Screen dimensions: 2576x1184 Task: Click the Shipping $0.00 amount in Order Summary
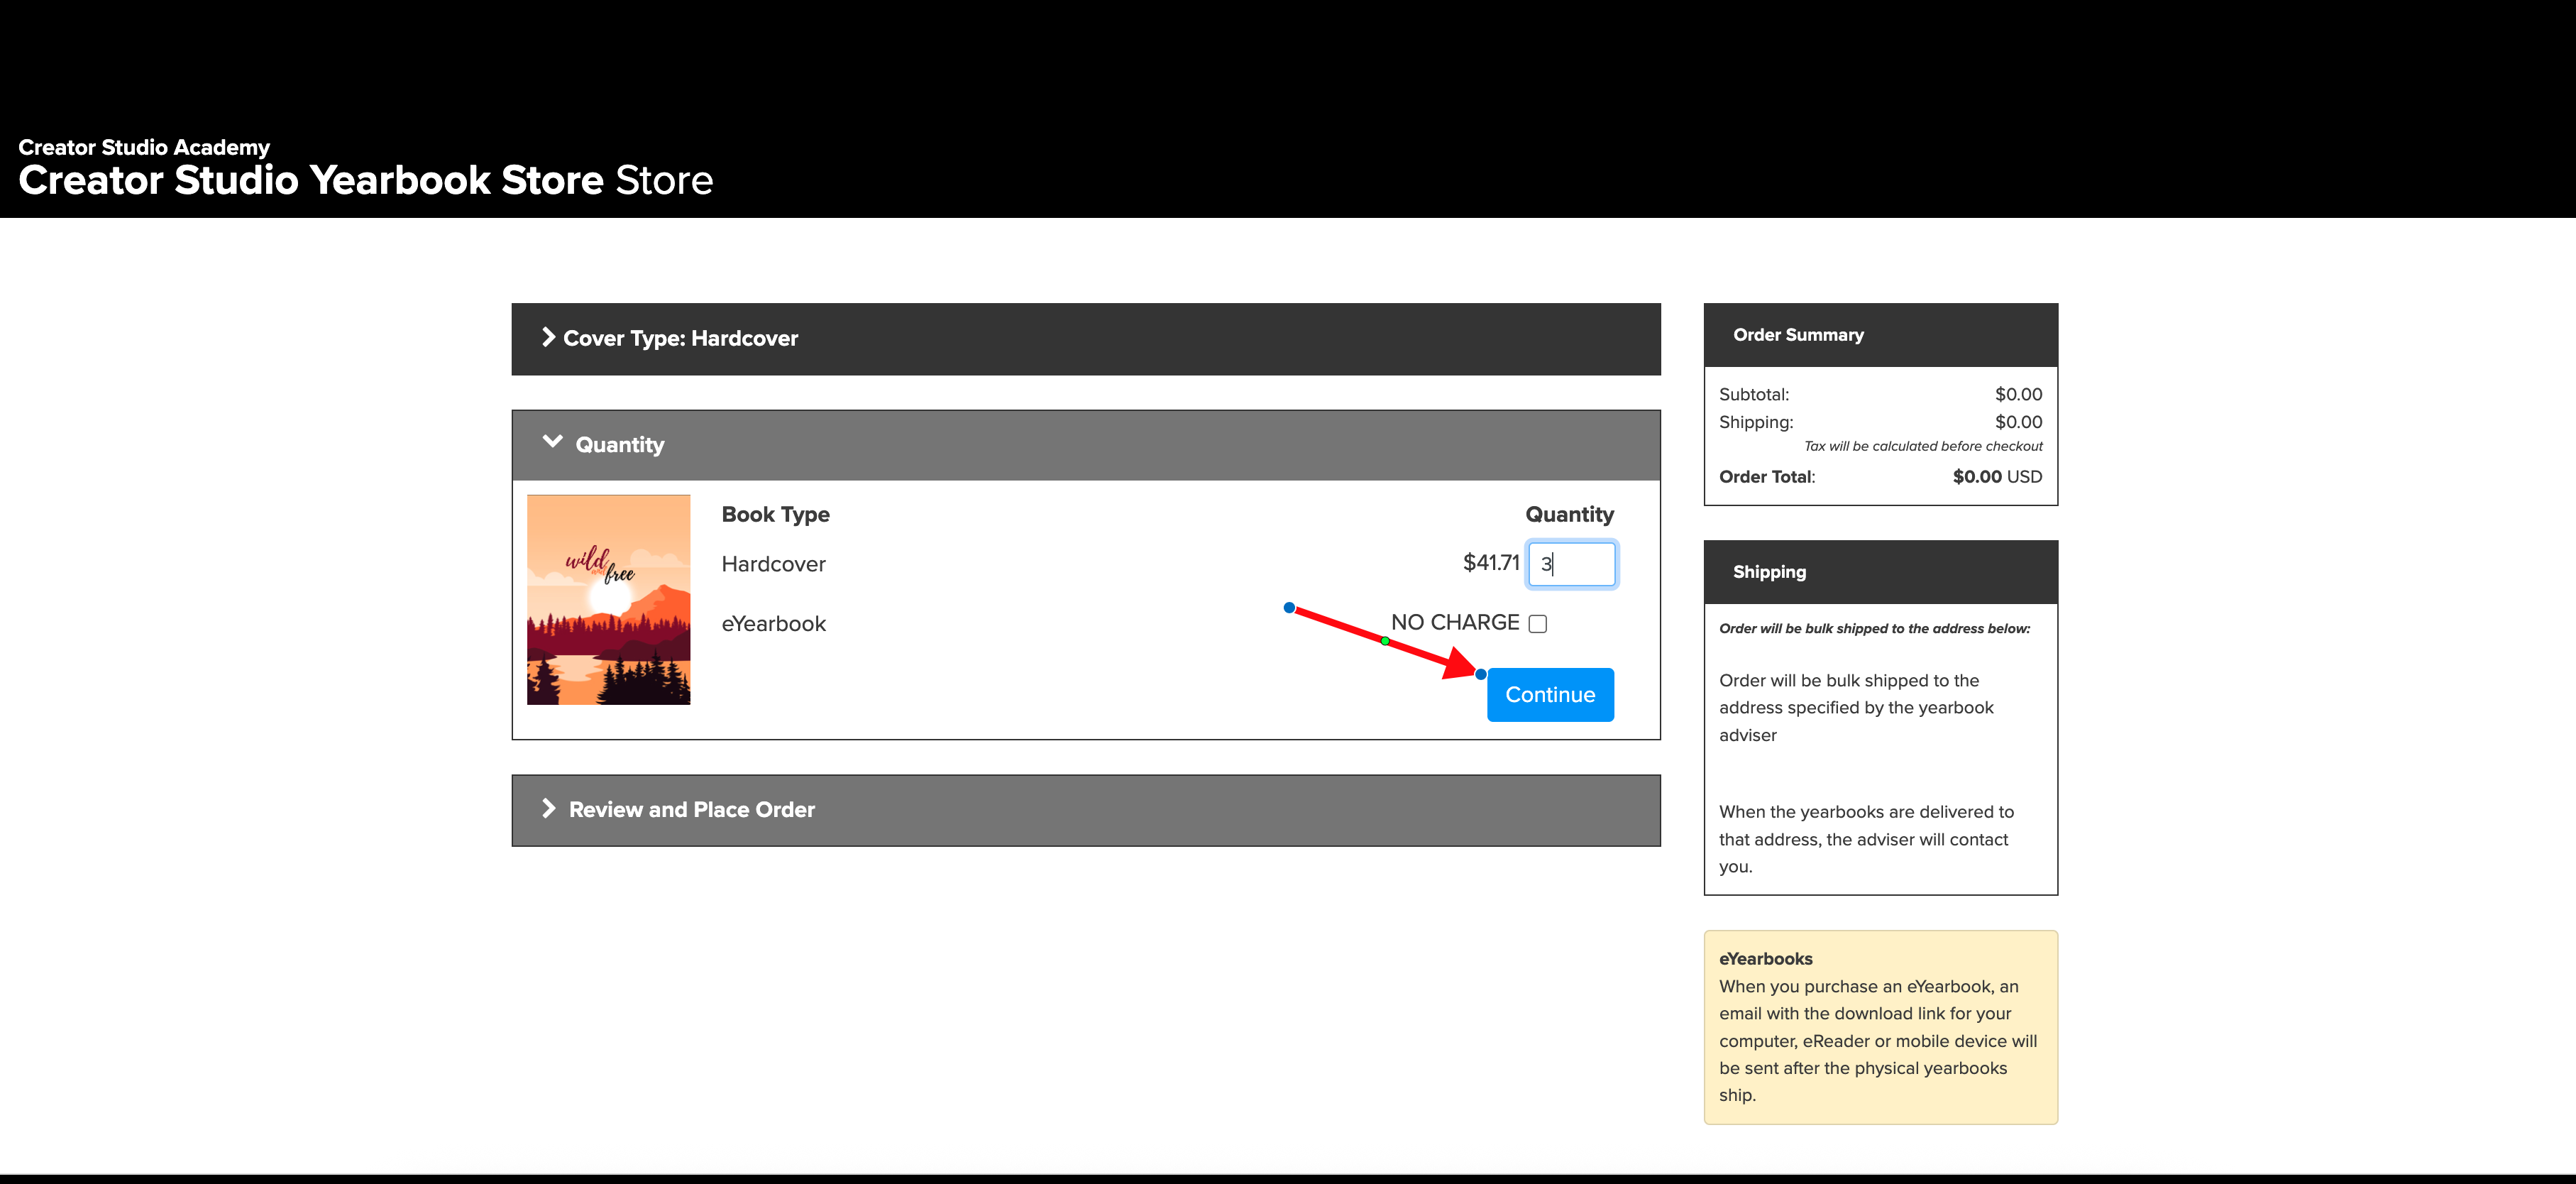tap(2018, 422)
